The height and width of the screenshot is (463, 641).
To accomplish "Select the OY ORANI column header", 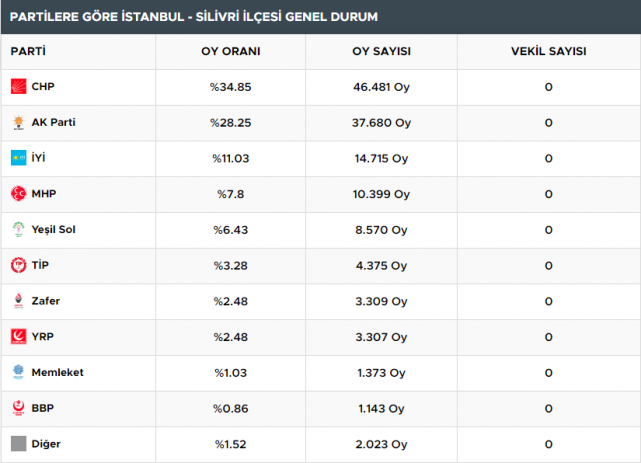I will (x=231, y=51).
